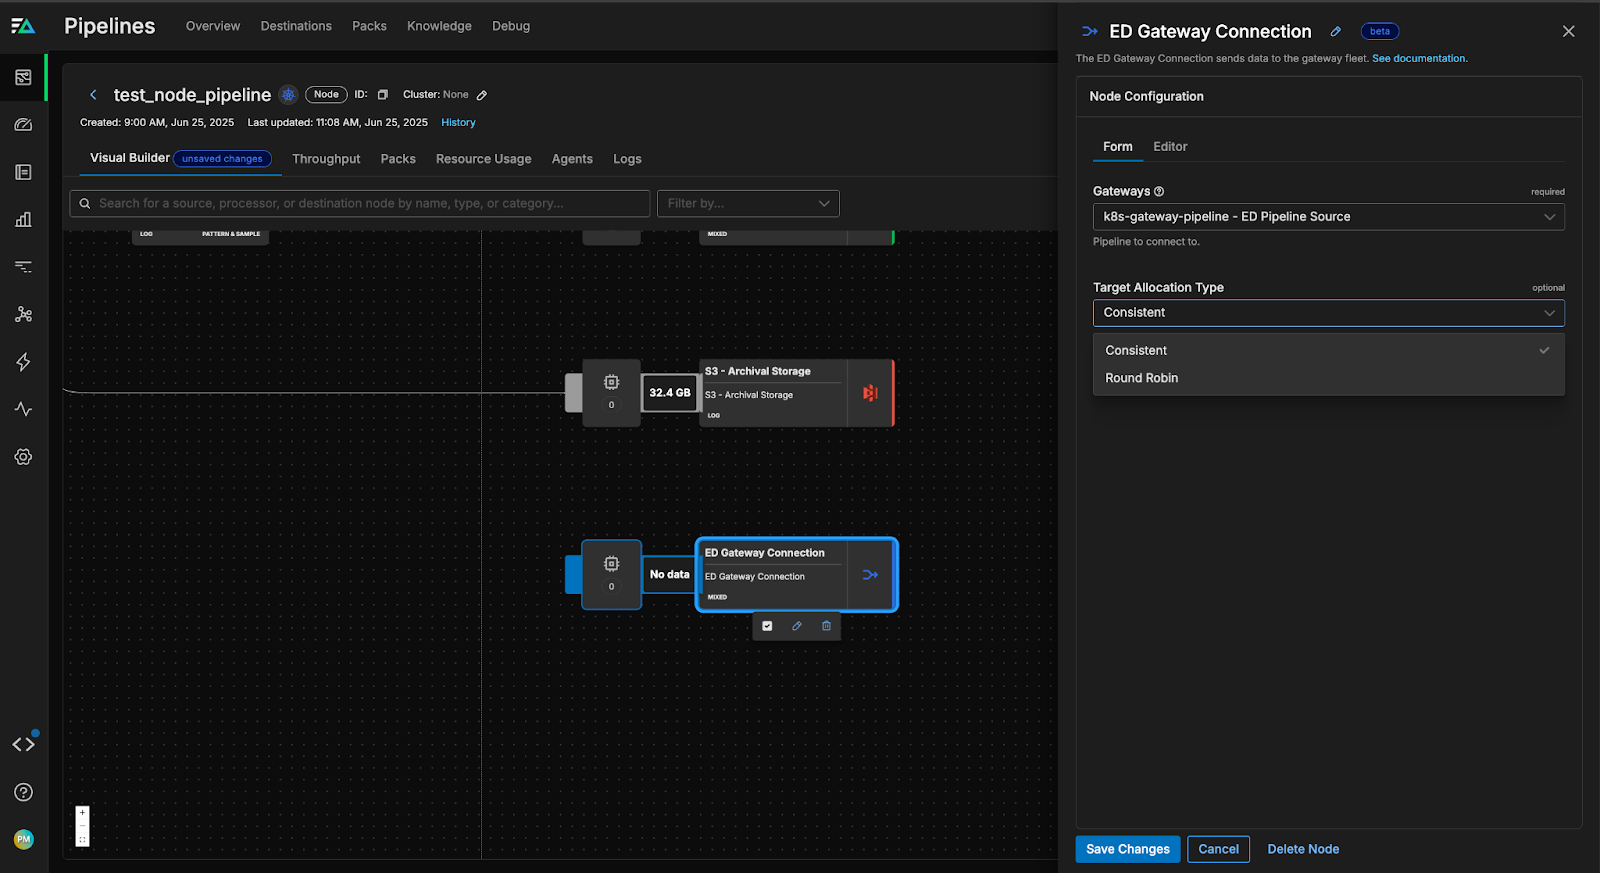Image resolution: width=1600 pixels, height=873 pixels.
Task: Copy pipeline ID using the copy icon
Action: pyautogui.click(x=382, y=95)
